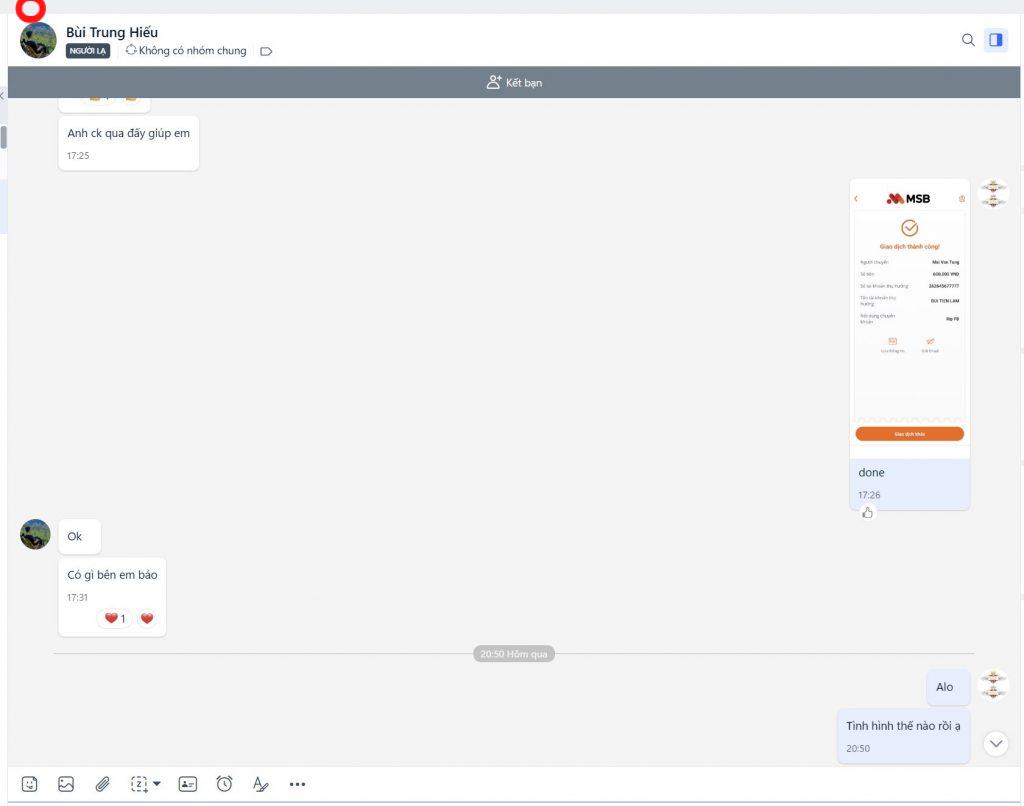Open the text formatting tool

coord(260,784)
